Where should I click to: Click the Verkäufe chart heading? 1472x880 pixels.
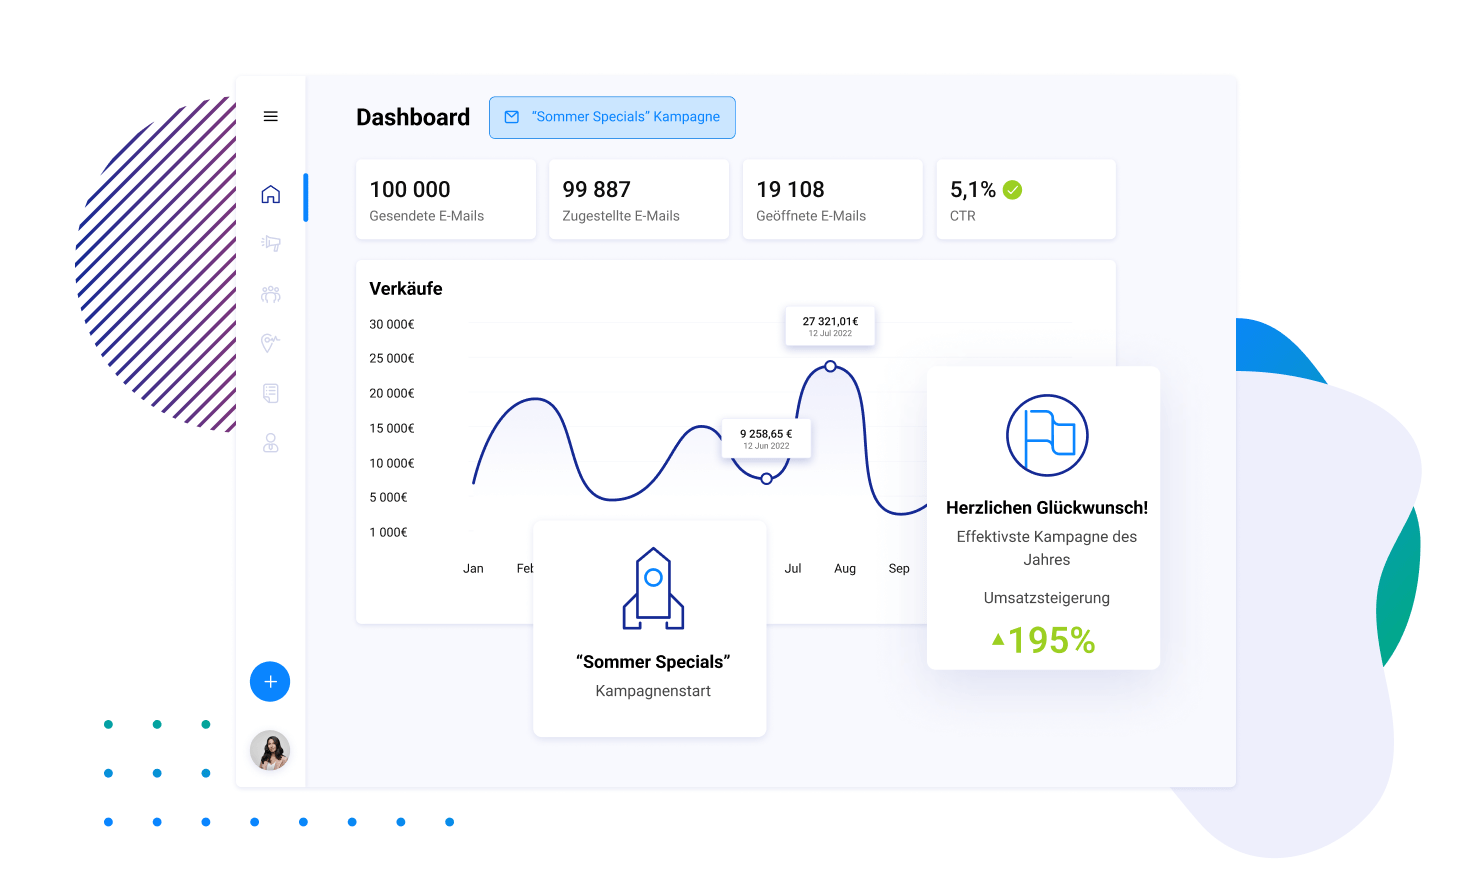406,289
